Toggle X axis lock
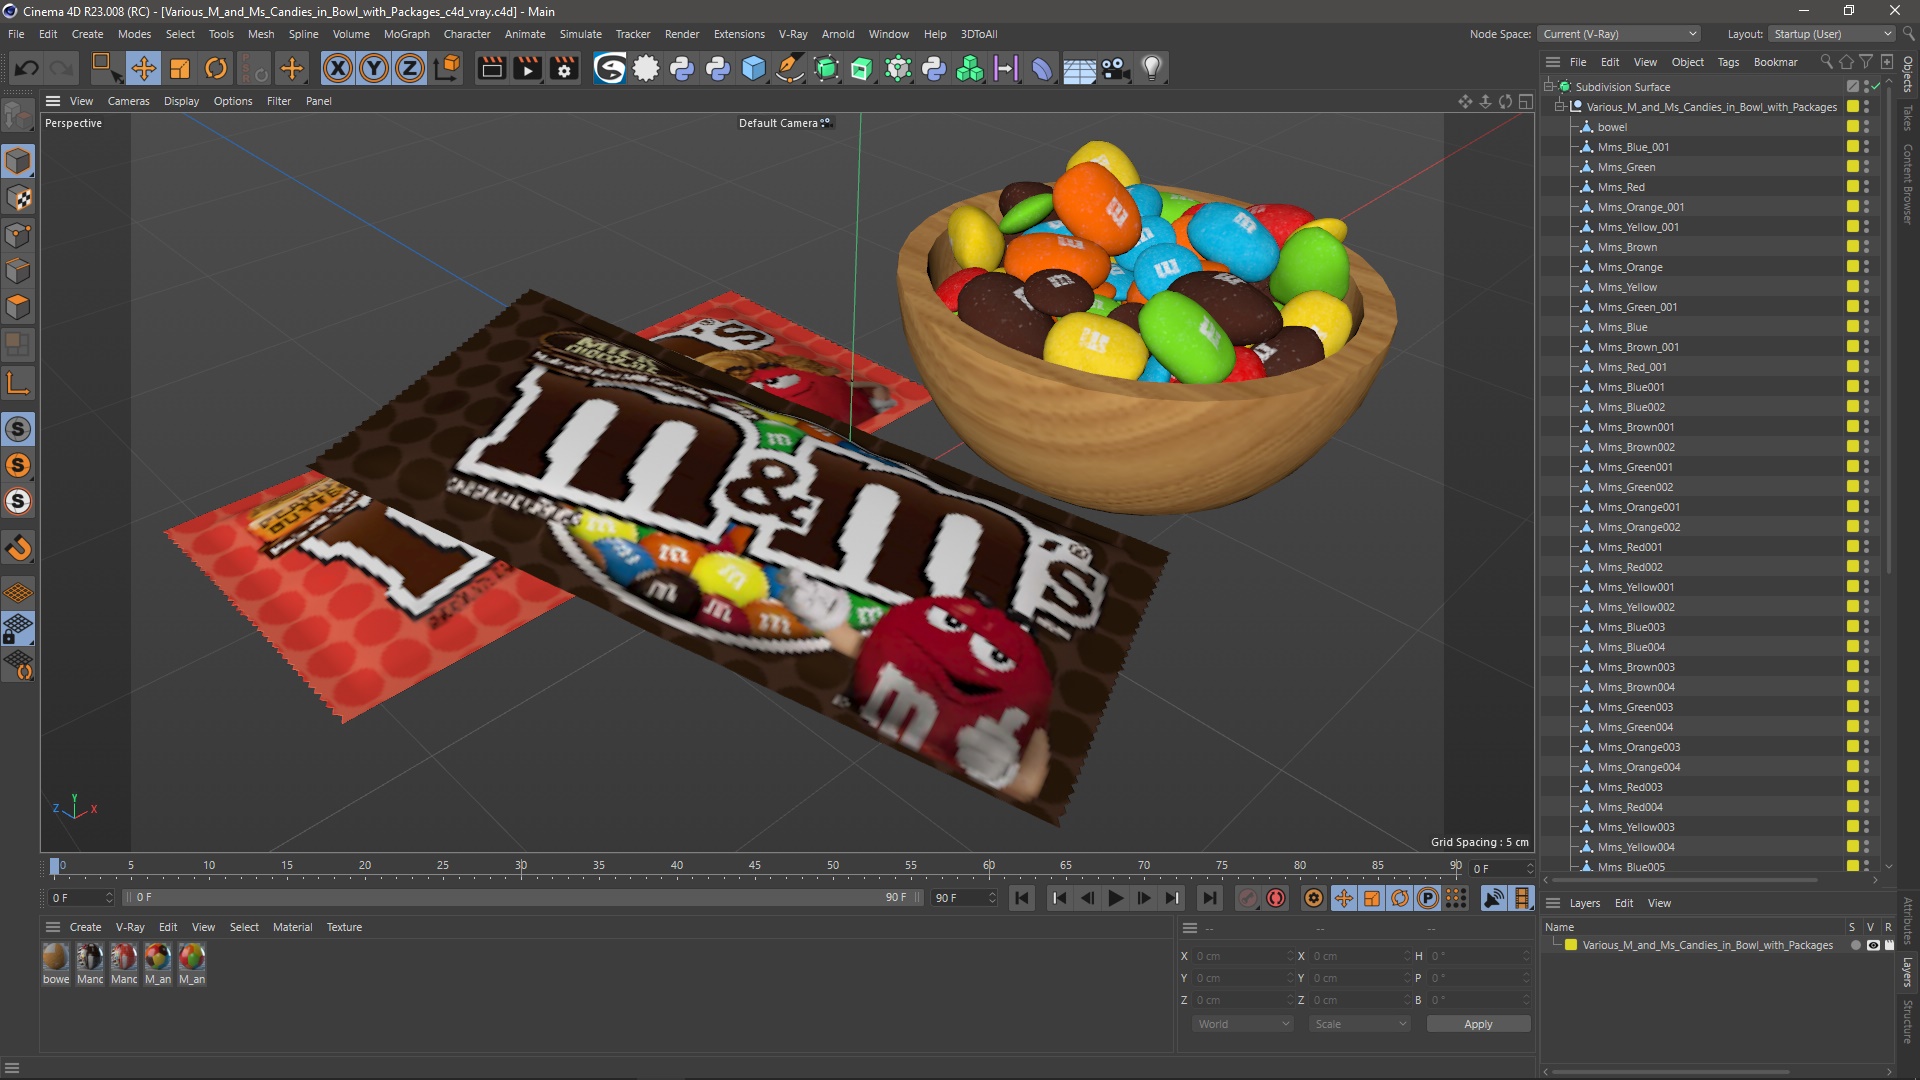The image size is (1920, 1080). pyautogui.click(x=338, y=68)
